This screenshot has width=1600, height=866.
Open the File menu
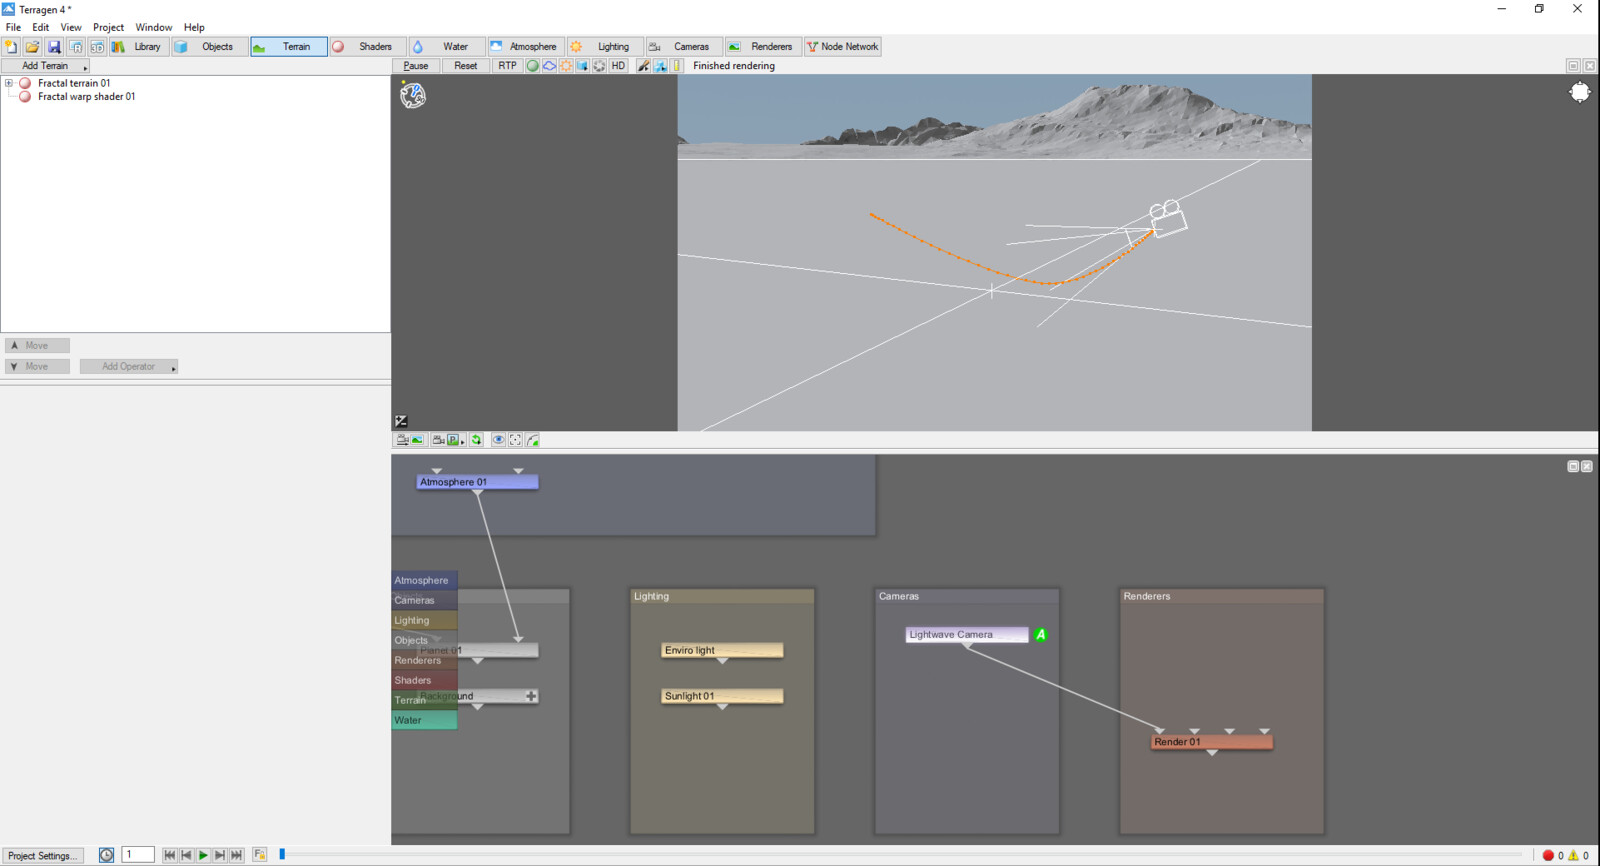[x=13, y=27]
